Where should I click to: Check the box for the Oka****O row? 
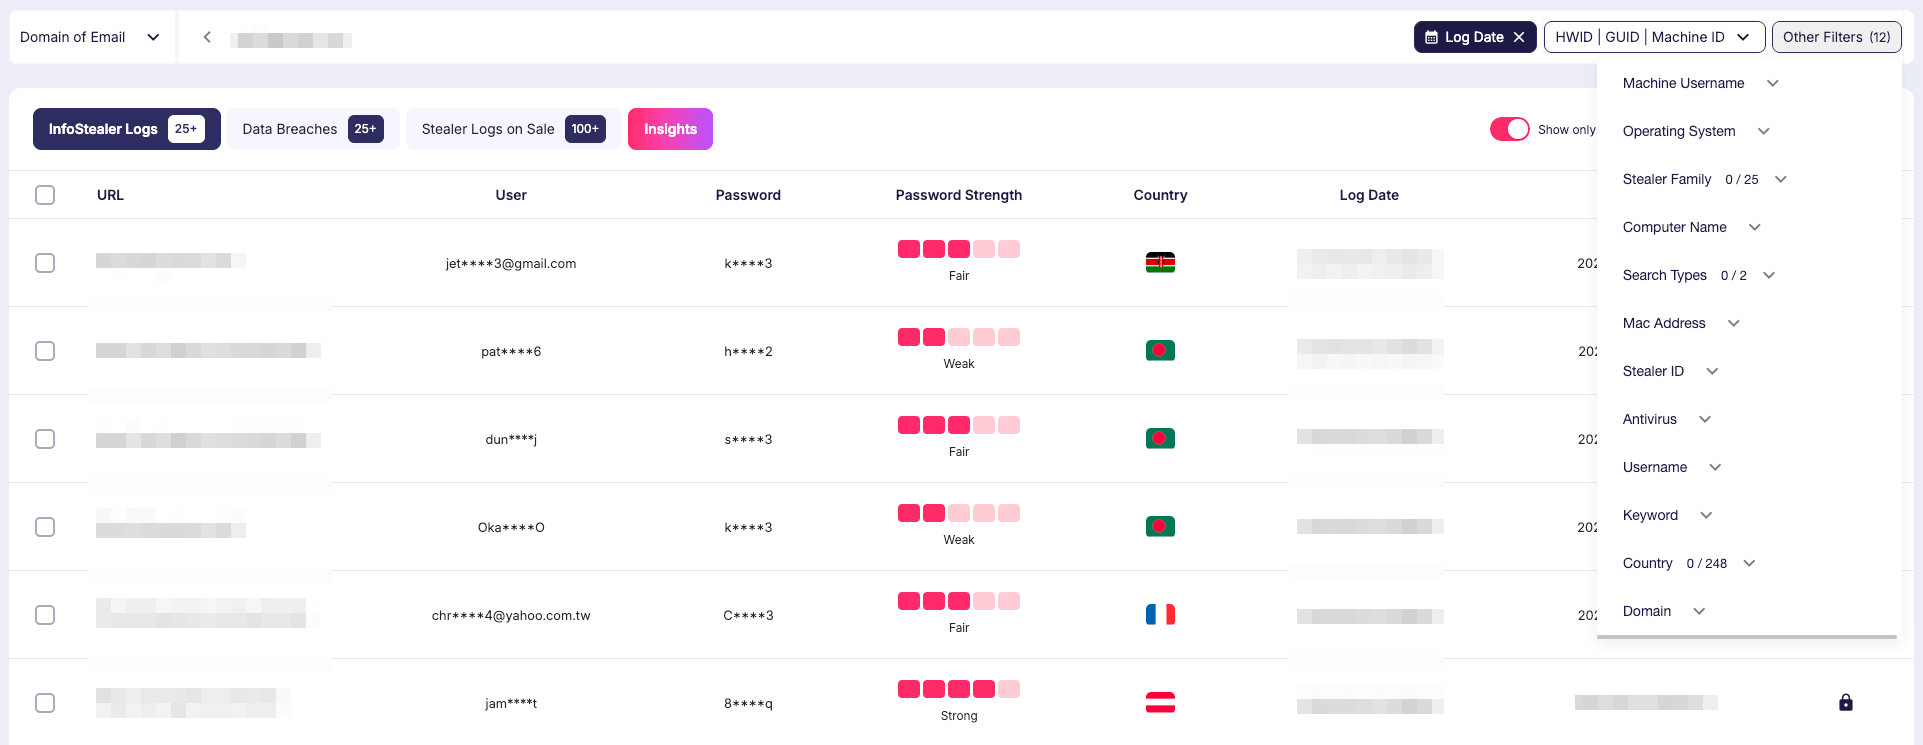45,527
